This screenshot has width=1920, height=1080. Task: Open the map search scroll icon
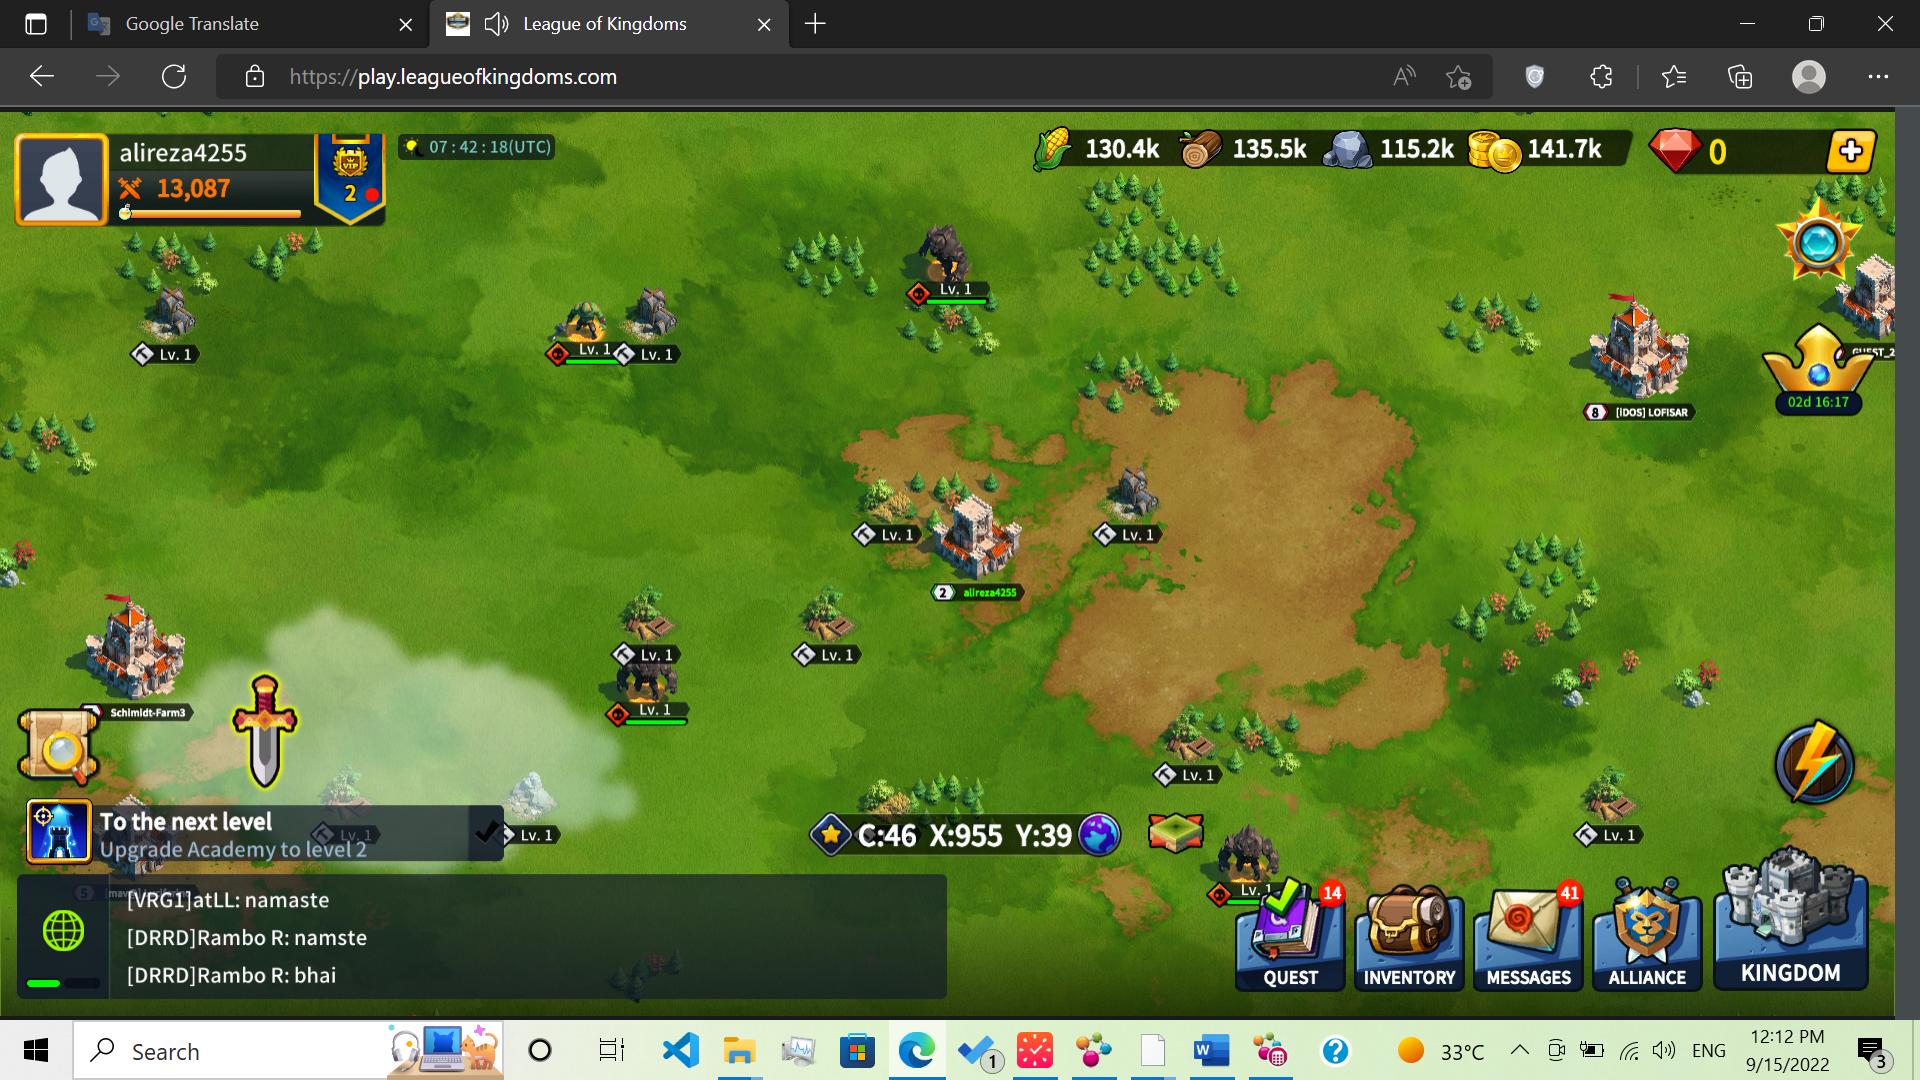[x=58, y=747]
